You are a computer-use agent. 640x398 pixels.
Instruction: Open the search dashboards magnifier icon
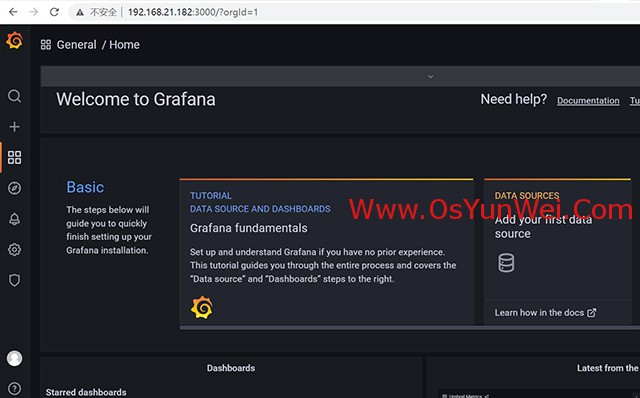14,96
